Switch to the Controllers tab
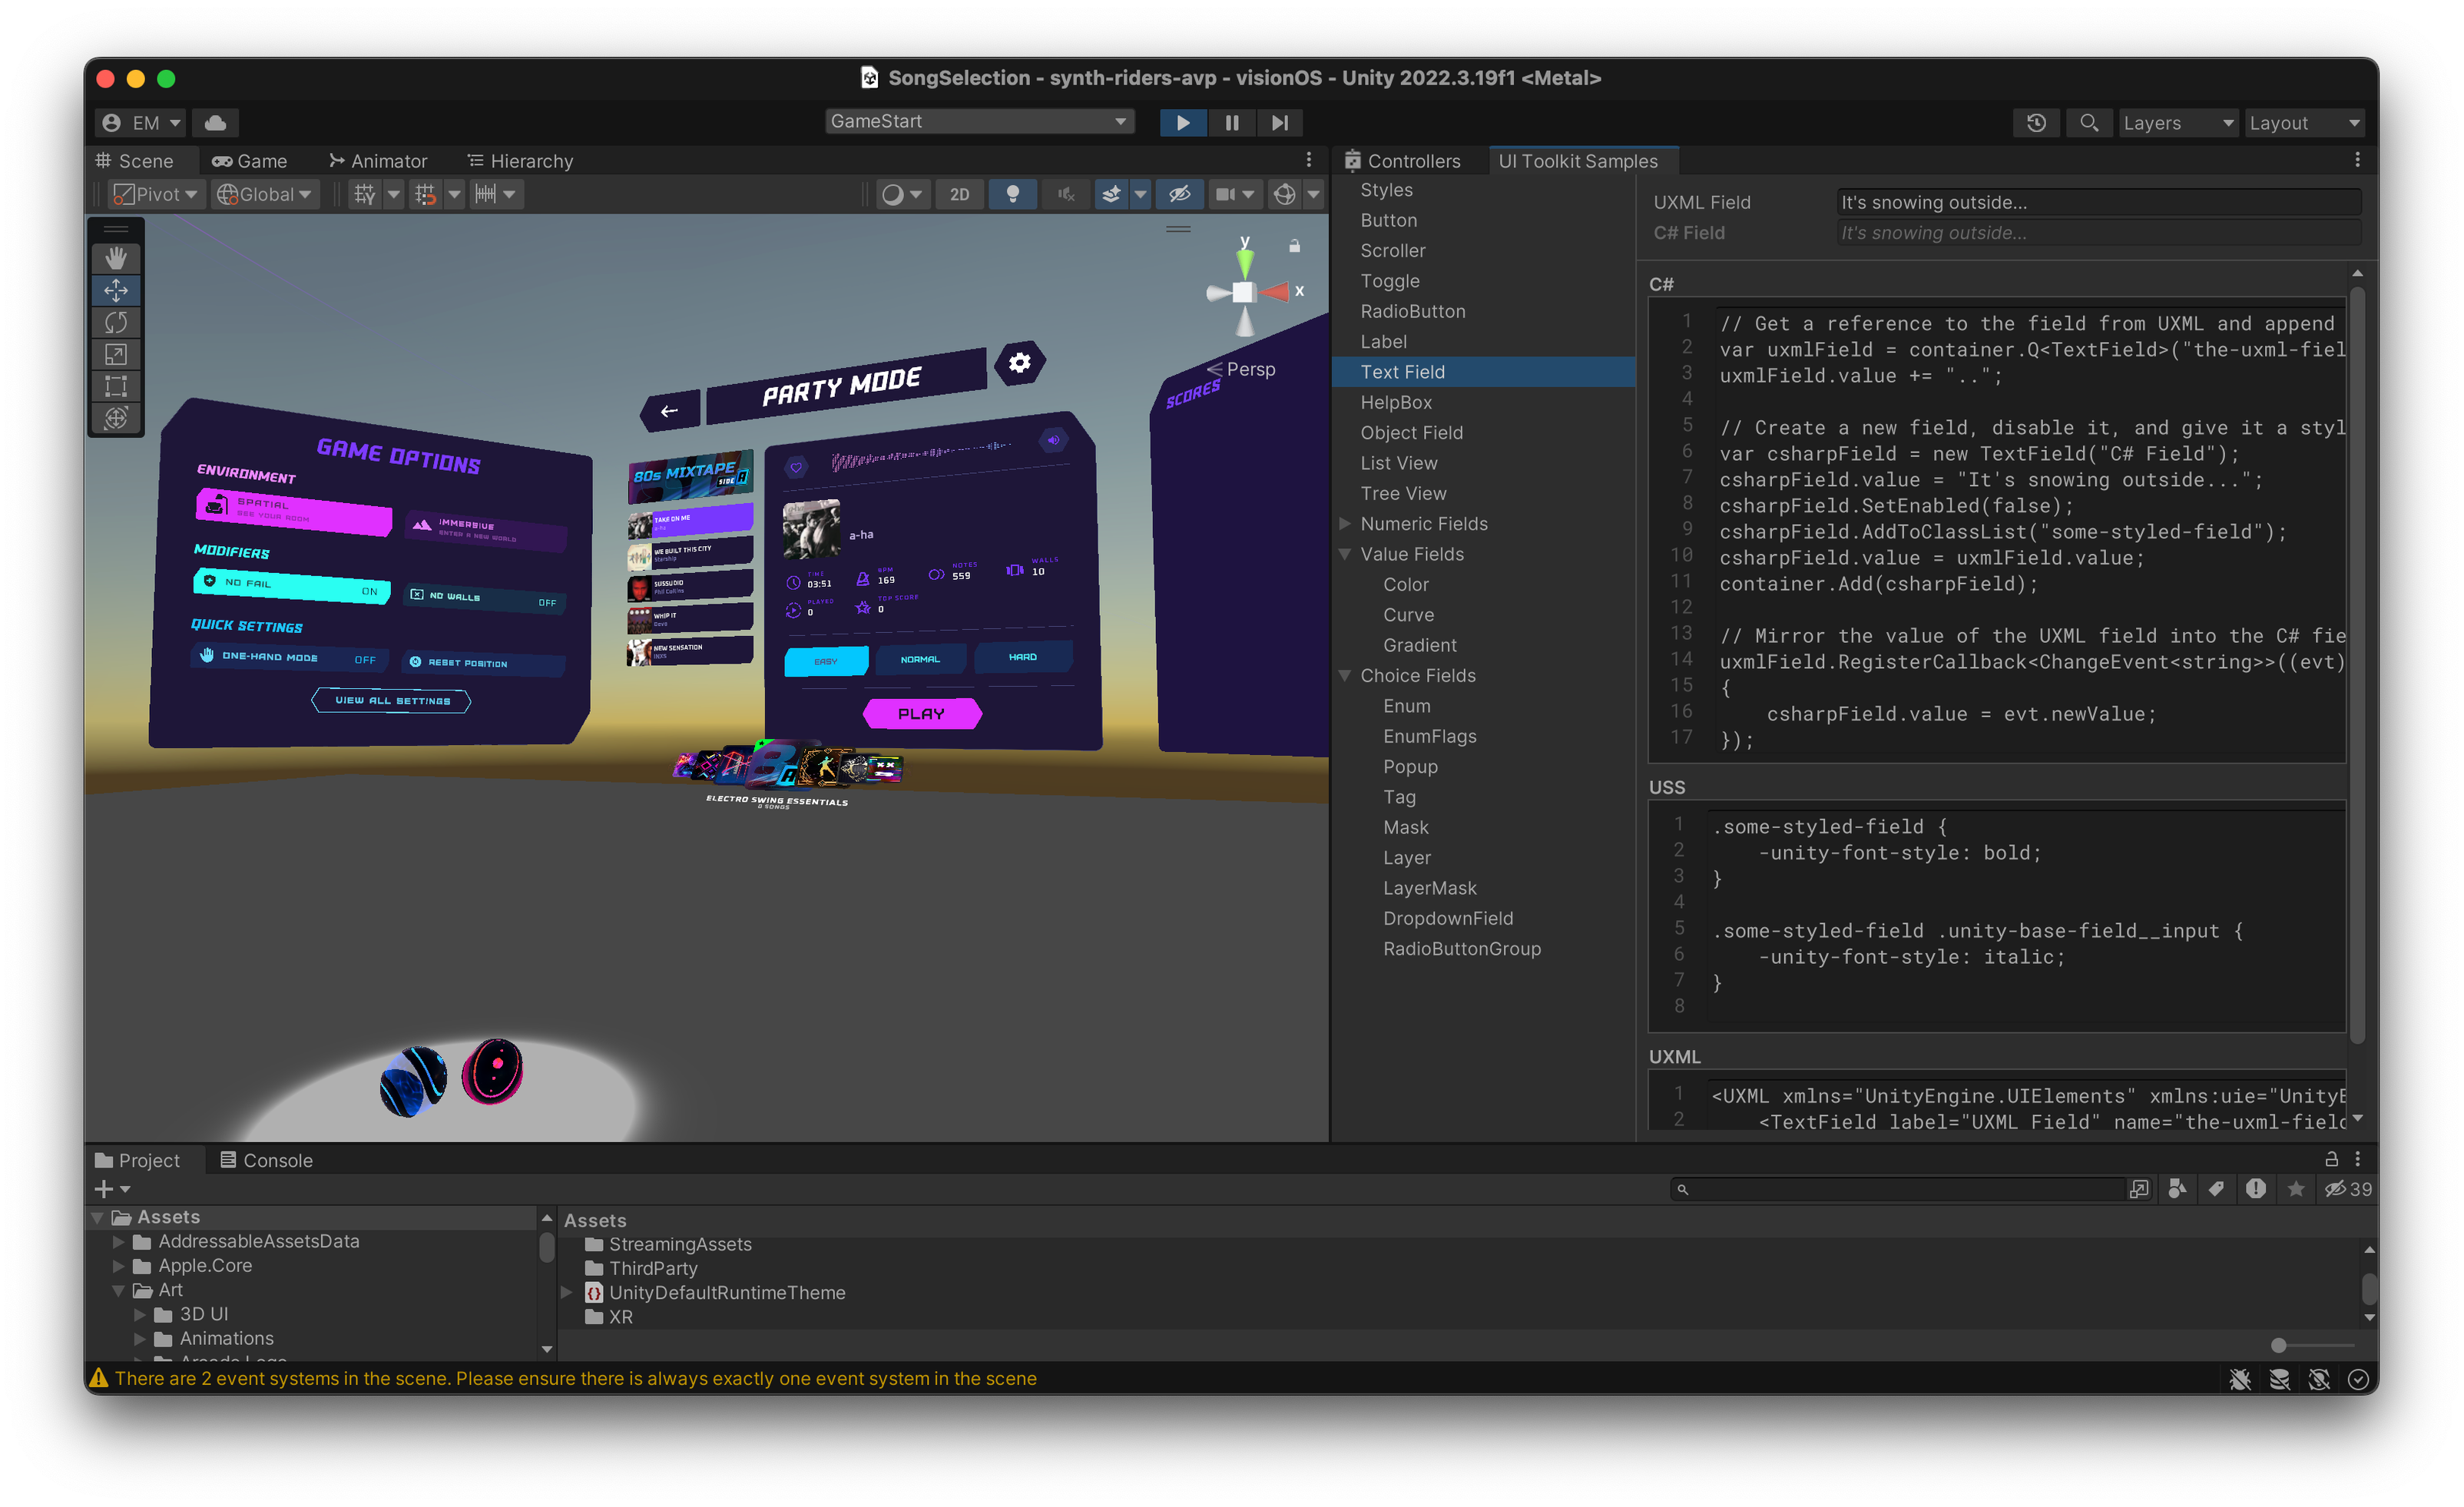The width and height of the screenshot is (2464, 1507). tap(1403, 161)
